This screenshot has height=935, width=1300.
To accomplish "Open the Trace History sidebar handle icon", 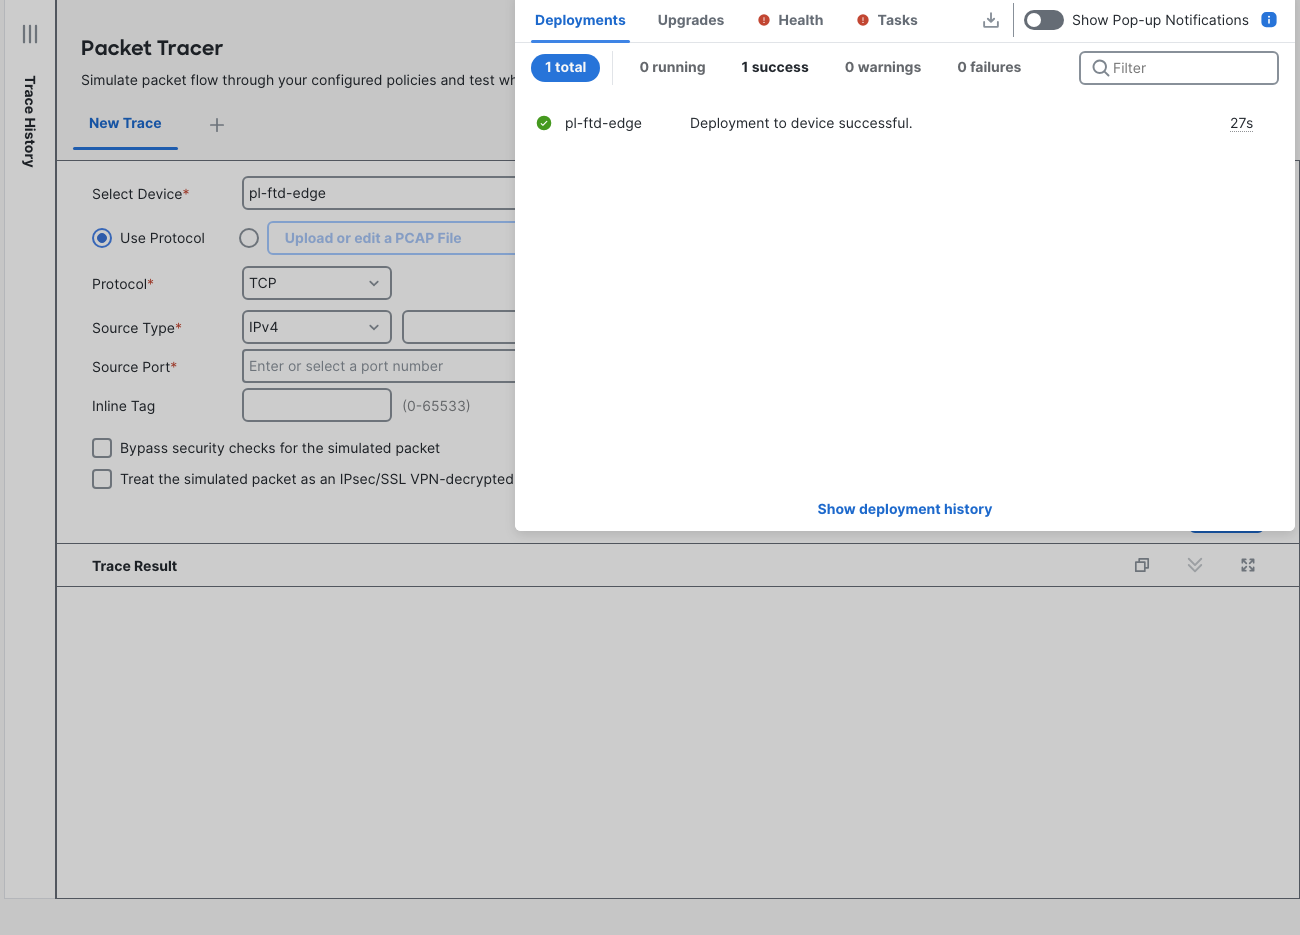I will pos(30,34).
